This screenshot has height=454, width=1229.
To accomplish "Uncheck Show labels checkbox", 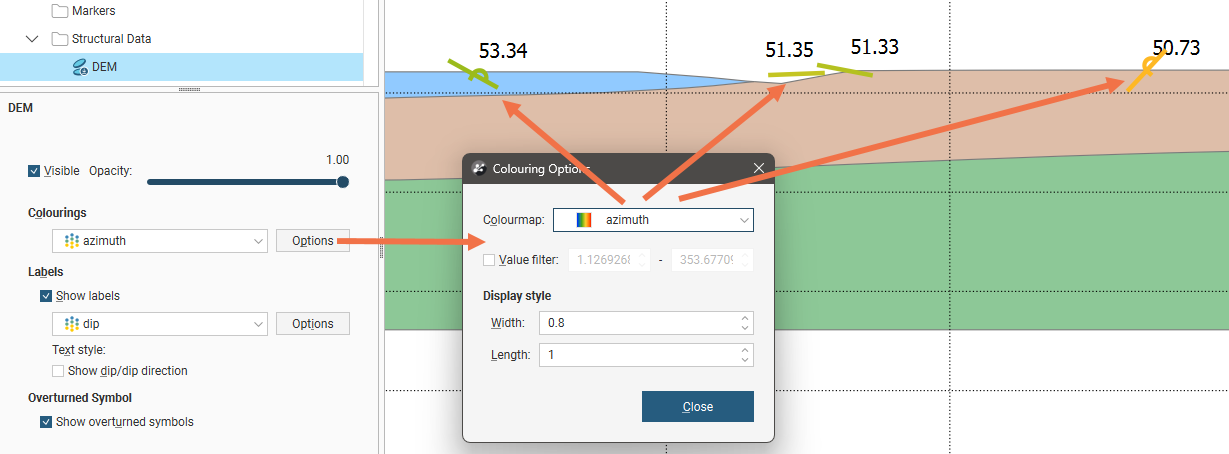I will point(46,296).
